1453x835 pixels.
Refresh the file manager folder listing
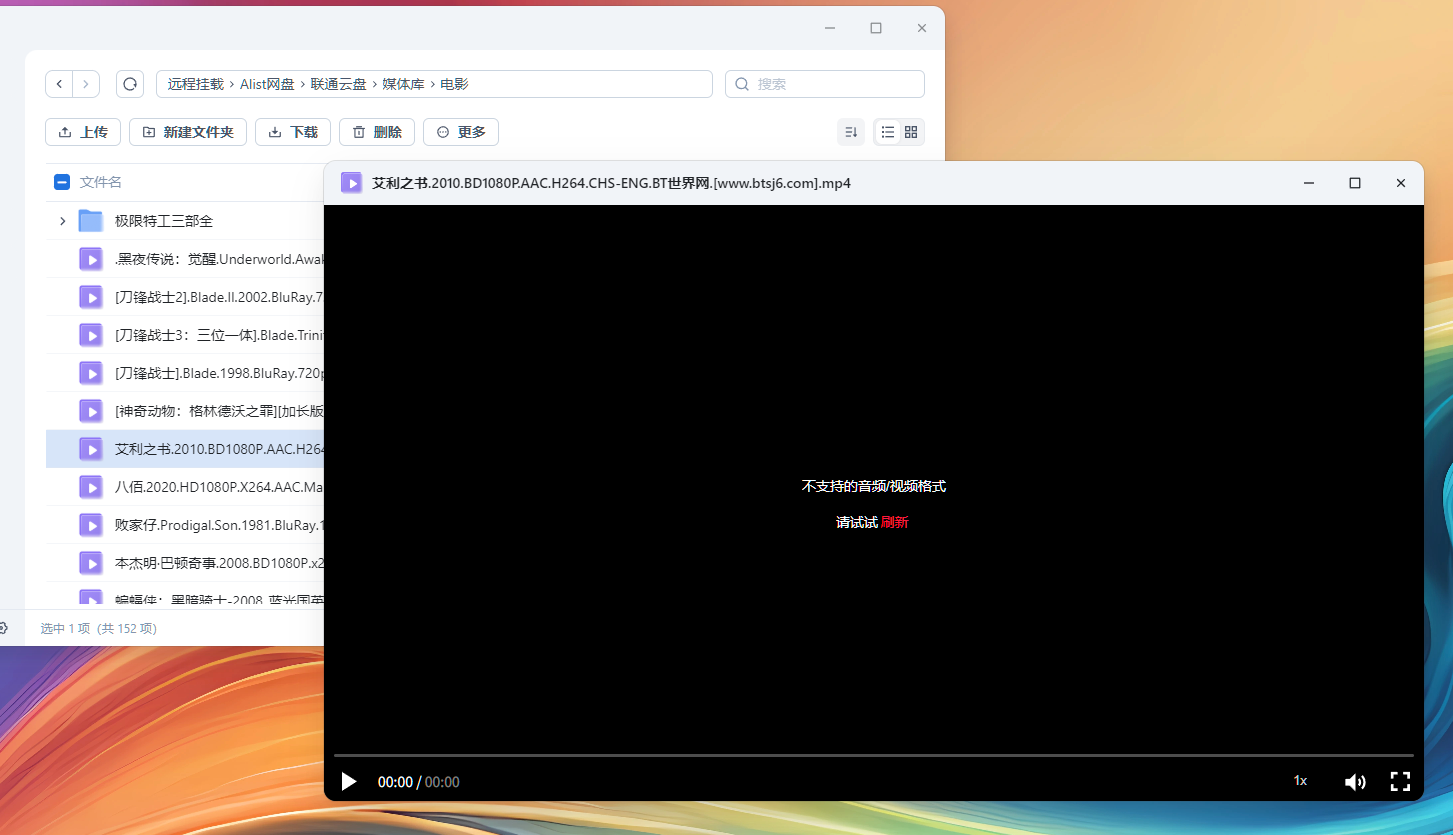[130, 84]
